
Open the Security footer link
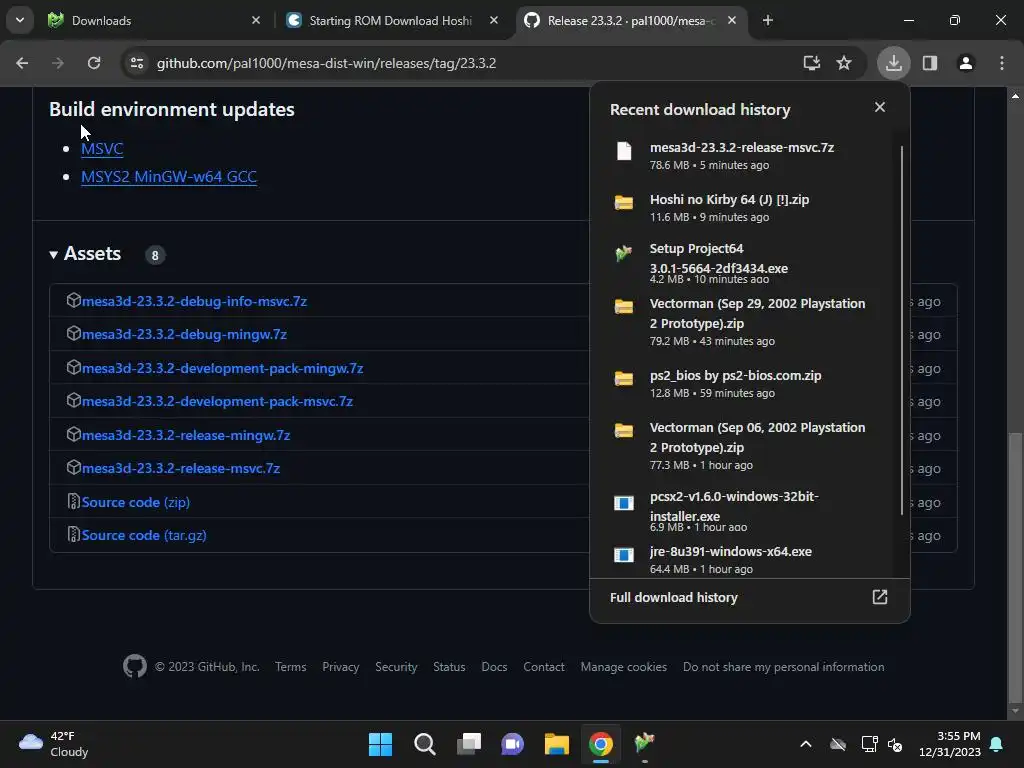tap(396, 667)
